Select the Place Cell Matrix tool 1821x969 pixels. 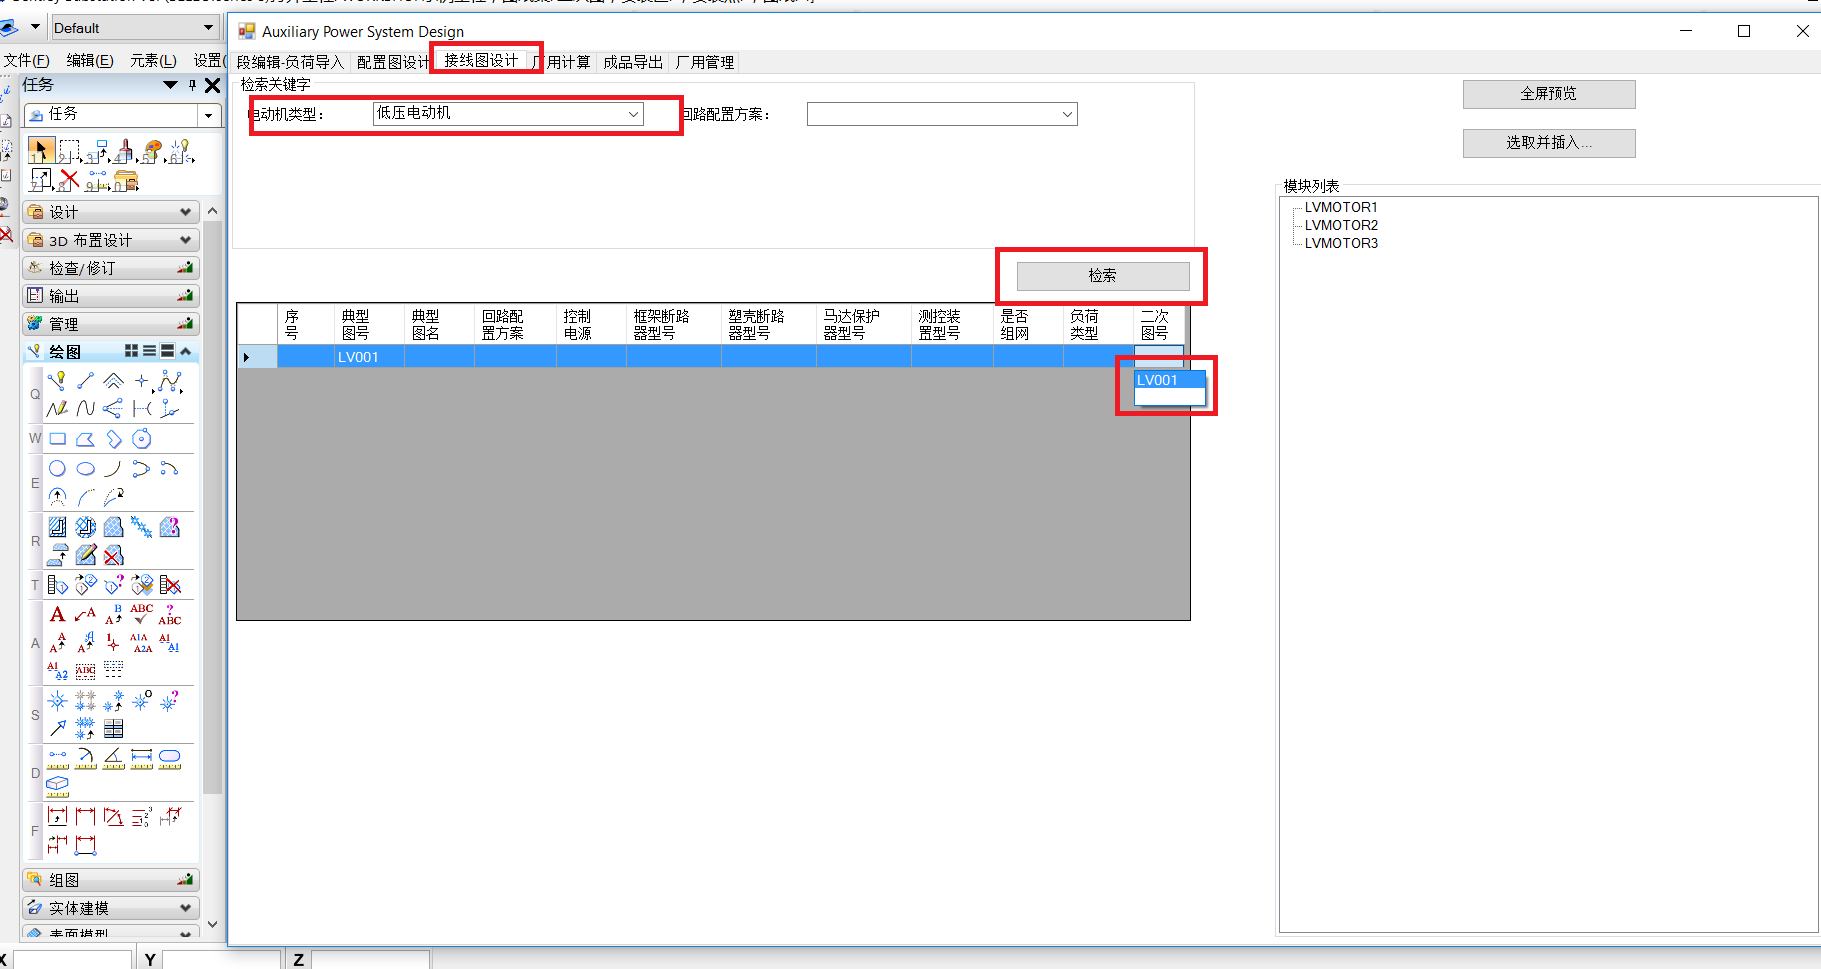tap(85, 701)
